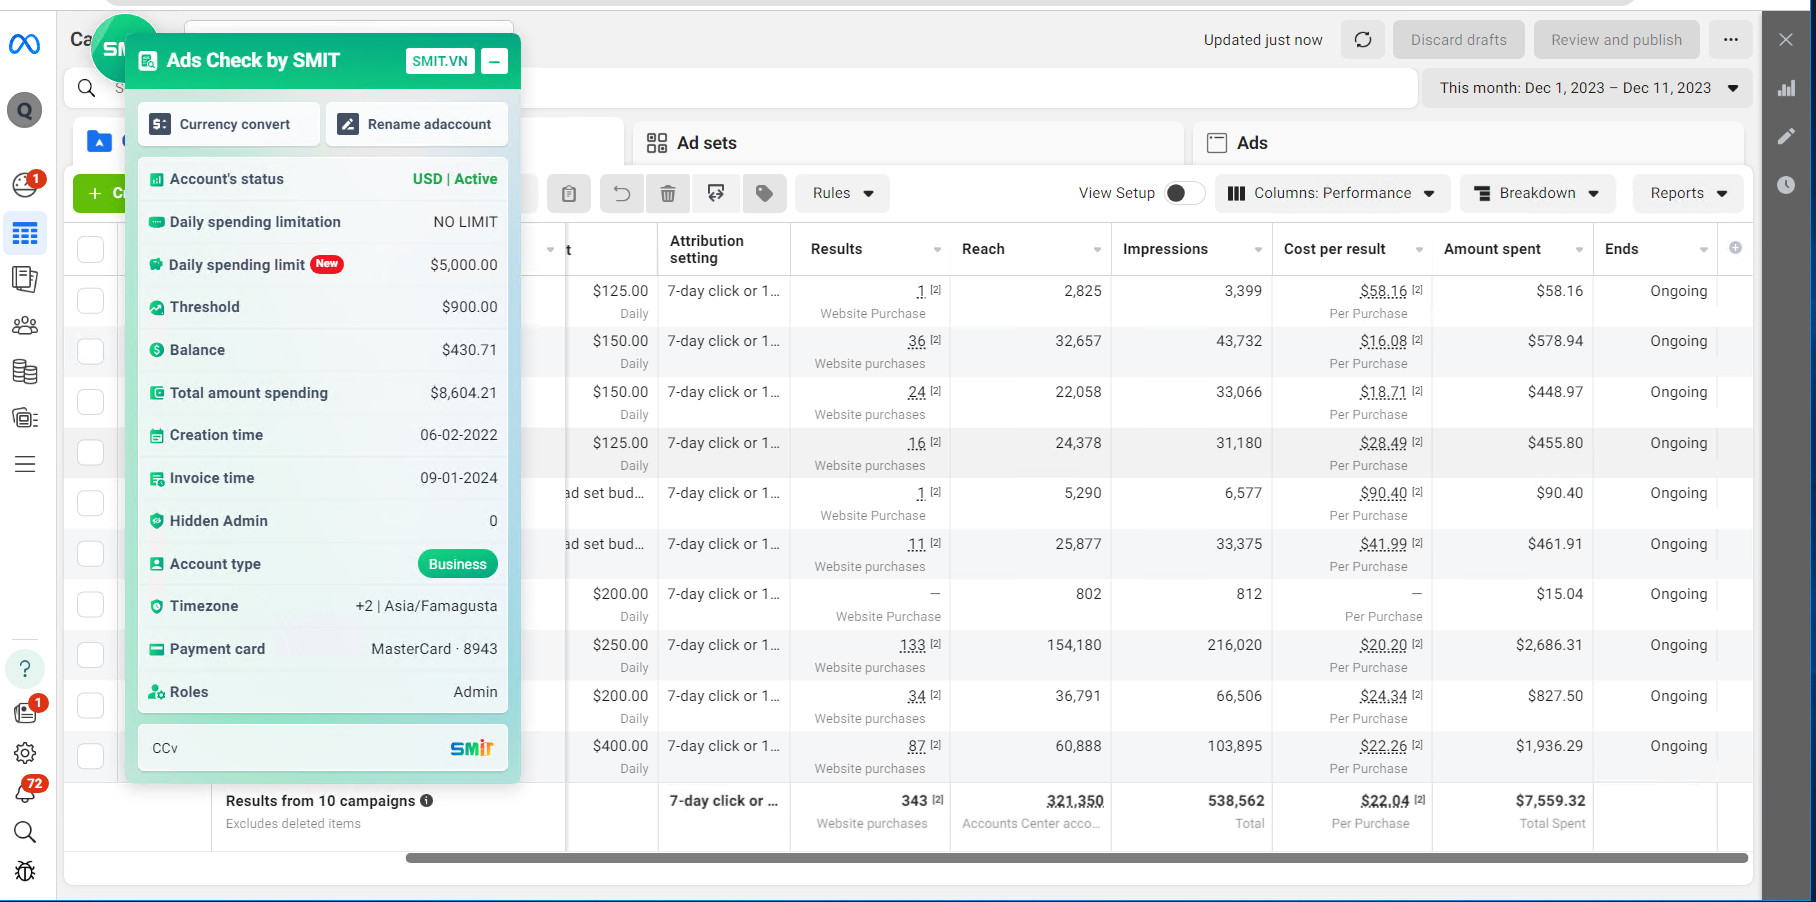Open the Billing coins stack icon
Image resolution: width=1816 pixels, height=902 pixels.
click(25, 372)
